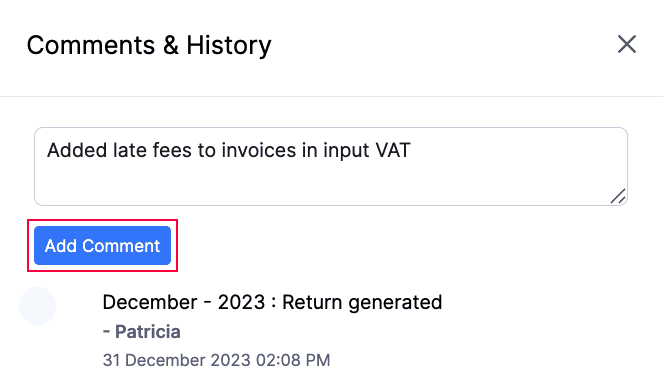
Task: Place cursor after 'VAT' in the comment
Action: click(x=411, y=150)
